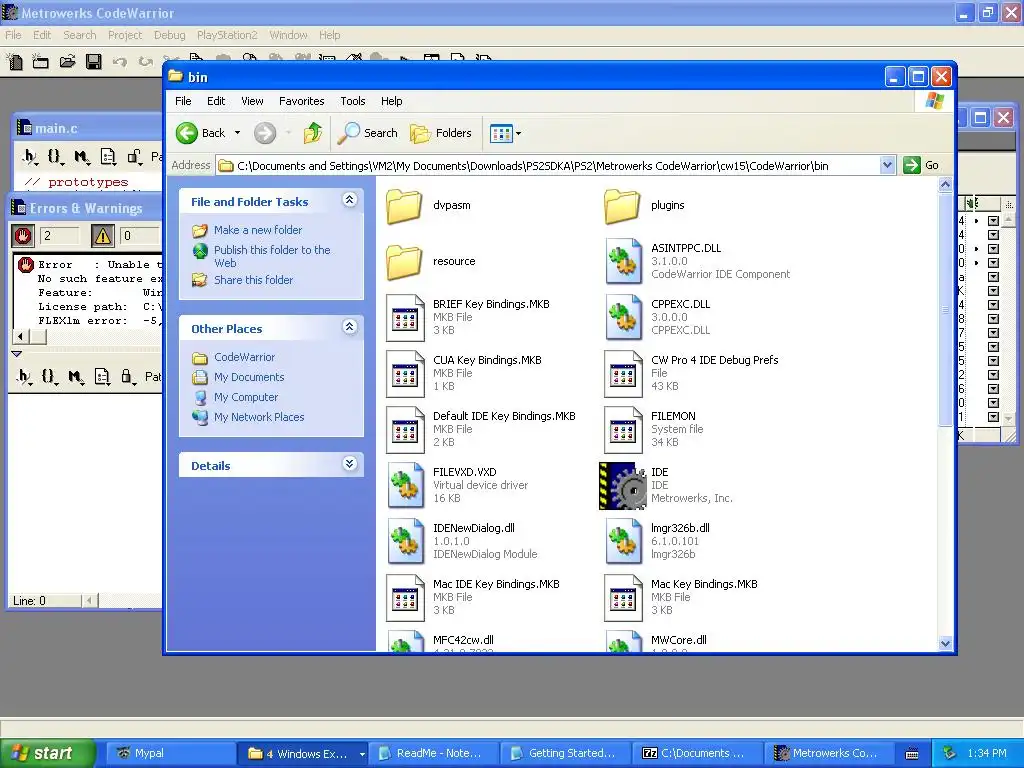
Task: Click Publish this folder to the Web
Action: pos(272,257)
